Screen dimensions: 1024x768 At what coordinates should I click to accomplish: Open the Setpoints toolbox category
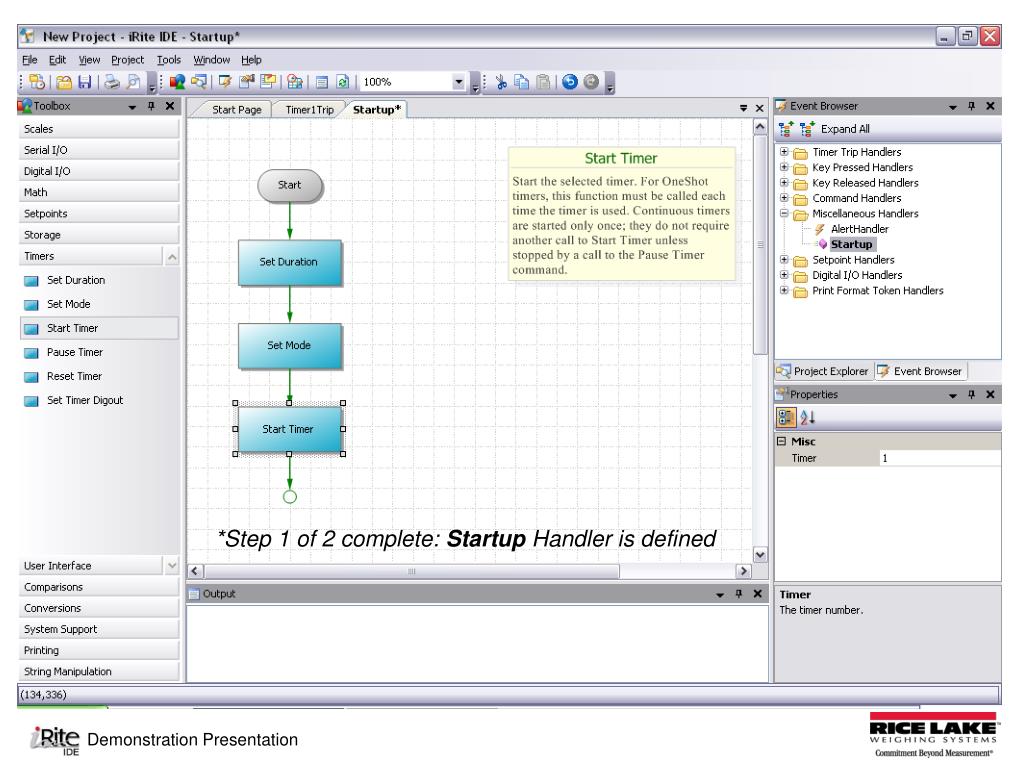click(99, 214)
